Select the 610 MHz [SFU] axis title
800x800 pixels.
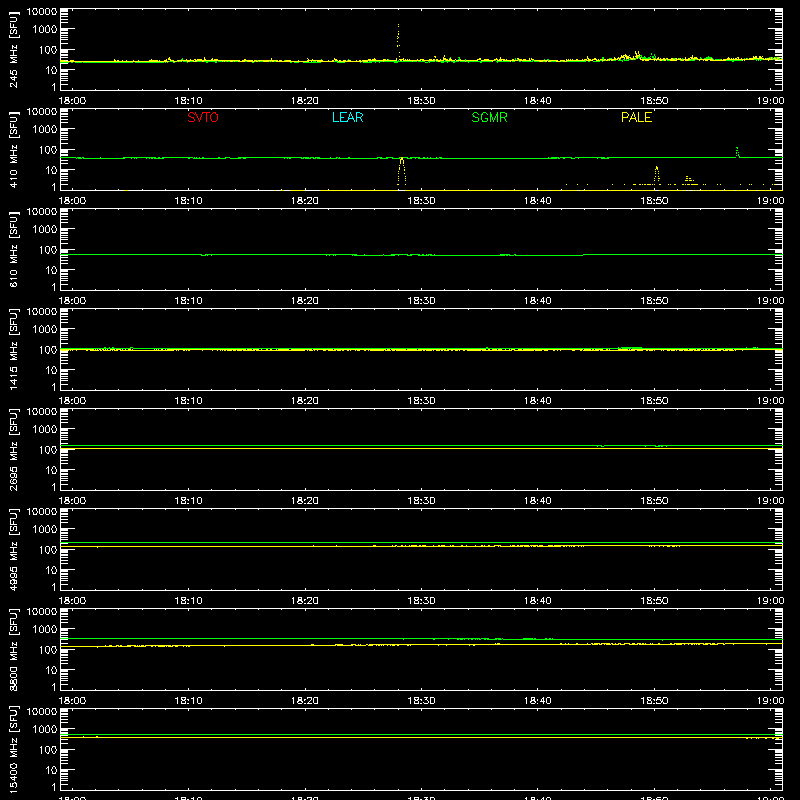[14, 249]
